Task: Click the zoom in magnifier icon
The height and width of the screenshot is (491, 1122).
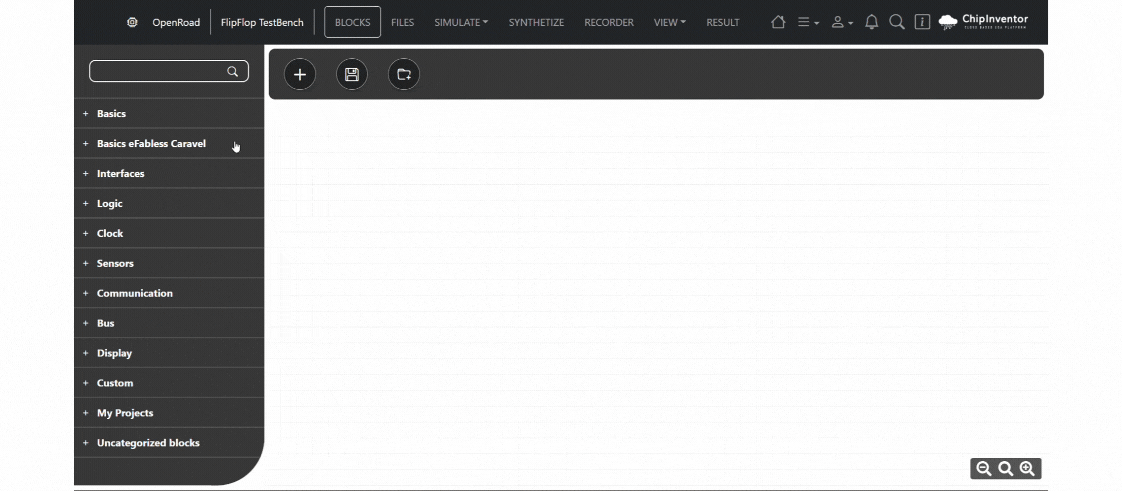Action: point(1027,469)
